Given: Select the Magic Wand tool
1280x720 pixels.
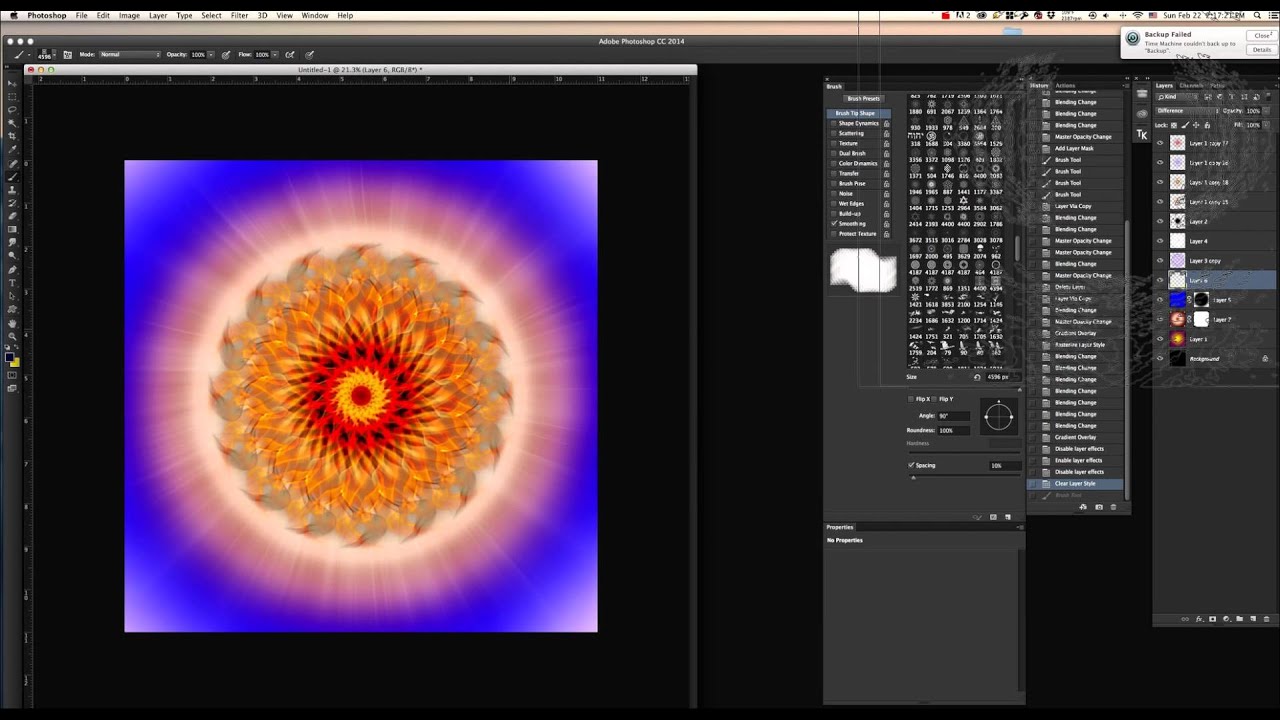Looking at the screenshot, I should (13, 123).
